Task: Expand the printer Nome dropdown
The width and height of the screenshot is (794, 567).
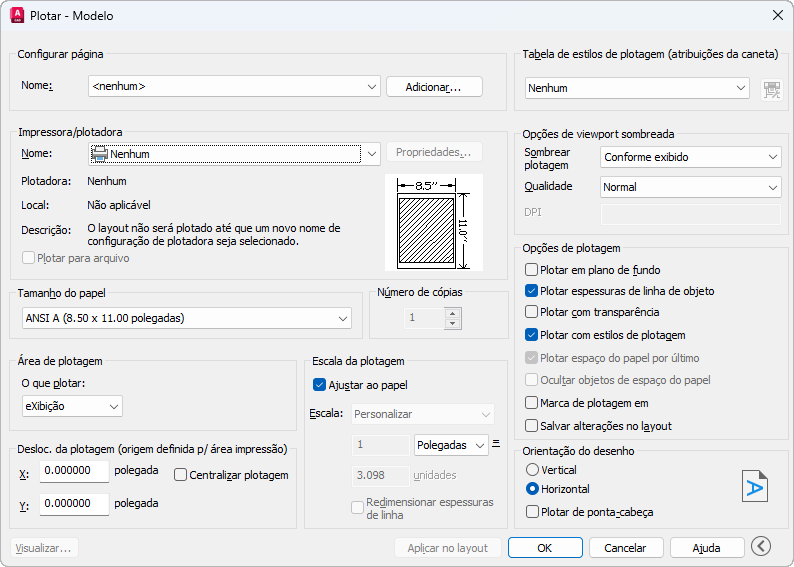Action: (x=372, y=154)
